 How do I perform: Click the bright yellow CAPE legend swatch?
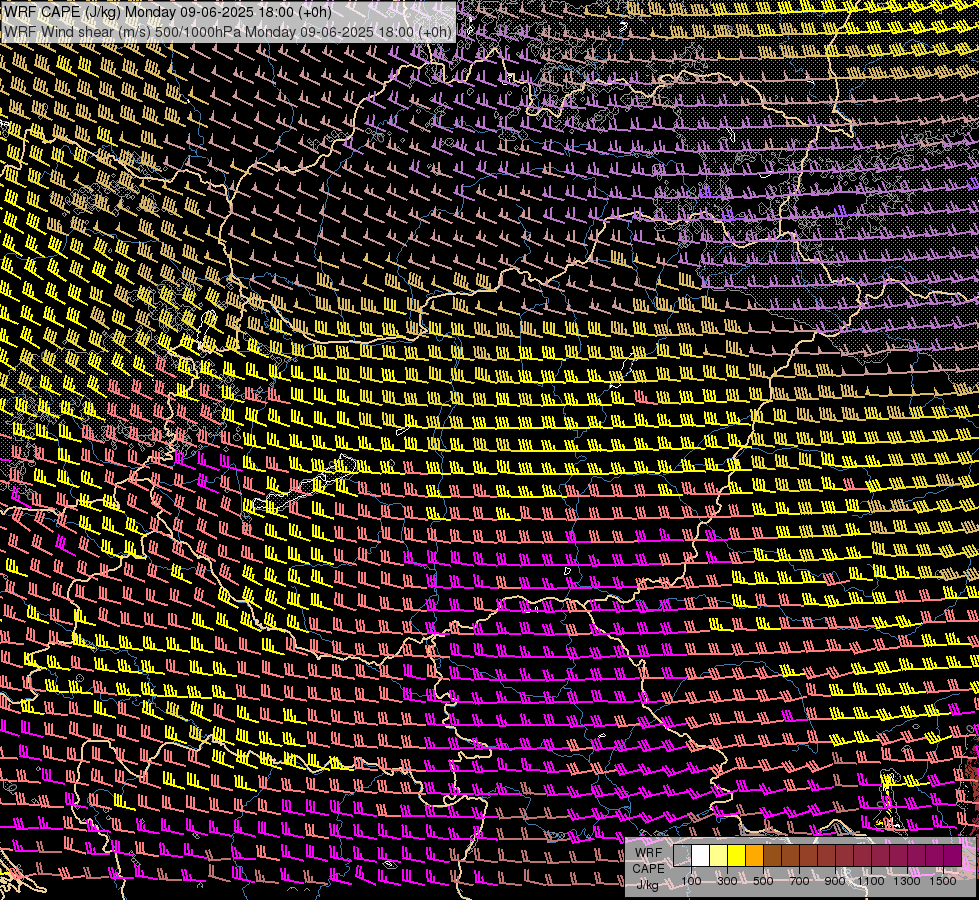(x=736, y=856)
